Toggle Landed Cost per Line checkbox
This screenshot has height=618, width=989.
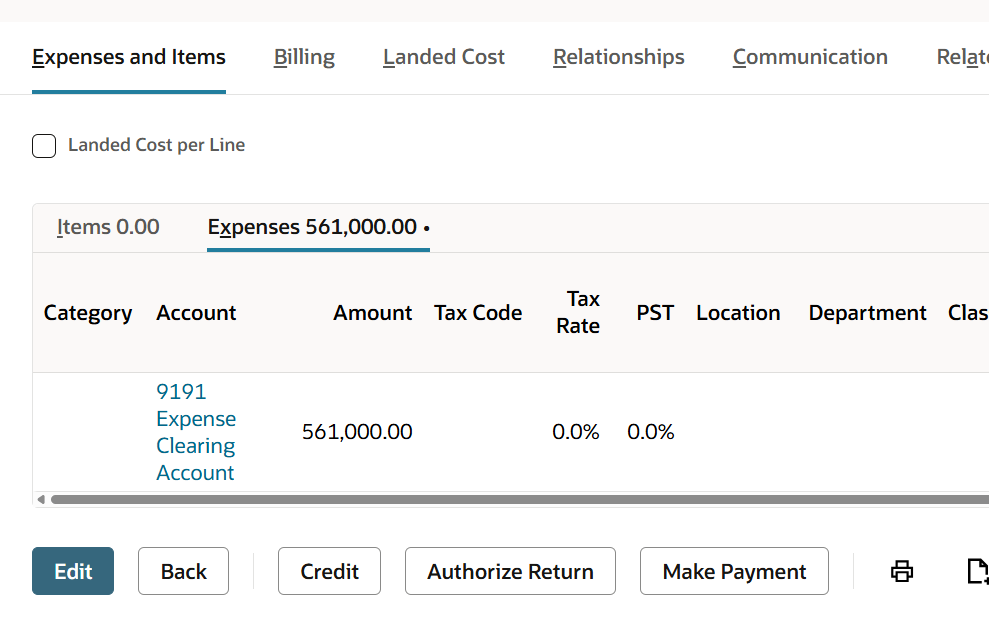click(44, 146)
